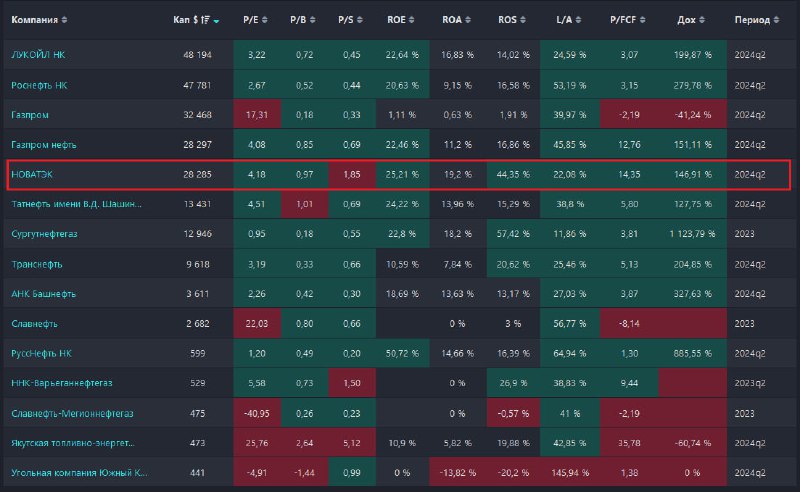Select Угольная компания ROA value -13,82 %
This screenshot has width=800, height=492.
click(x=458, y=473)
